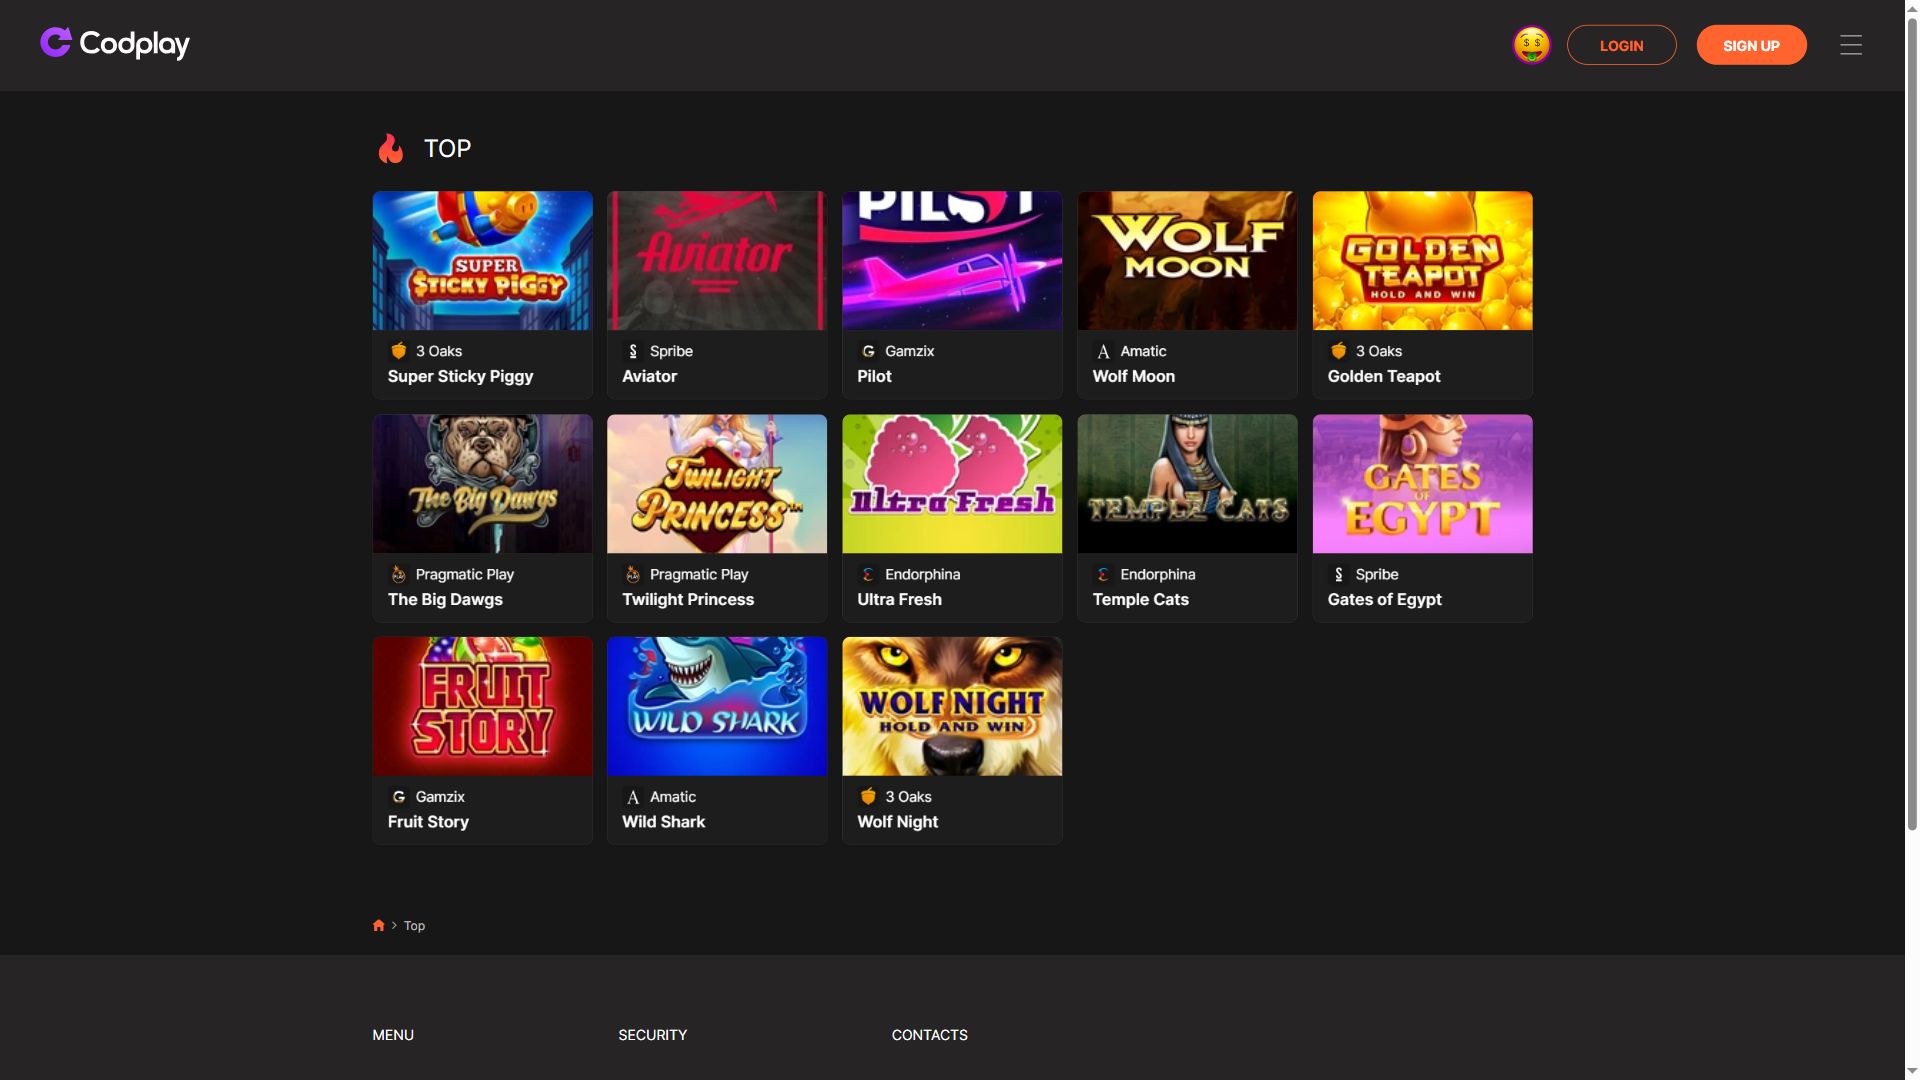Viewport: 1920px width, 1080px height.
Task: Open the Fruit Story thumbnail
Action: [x=482, y=706]
